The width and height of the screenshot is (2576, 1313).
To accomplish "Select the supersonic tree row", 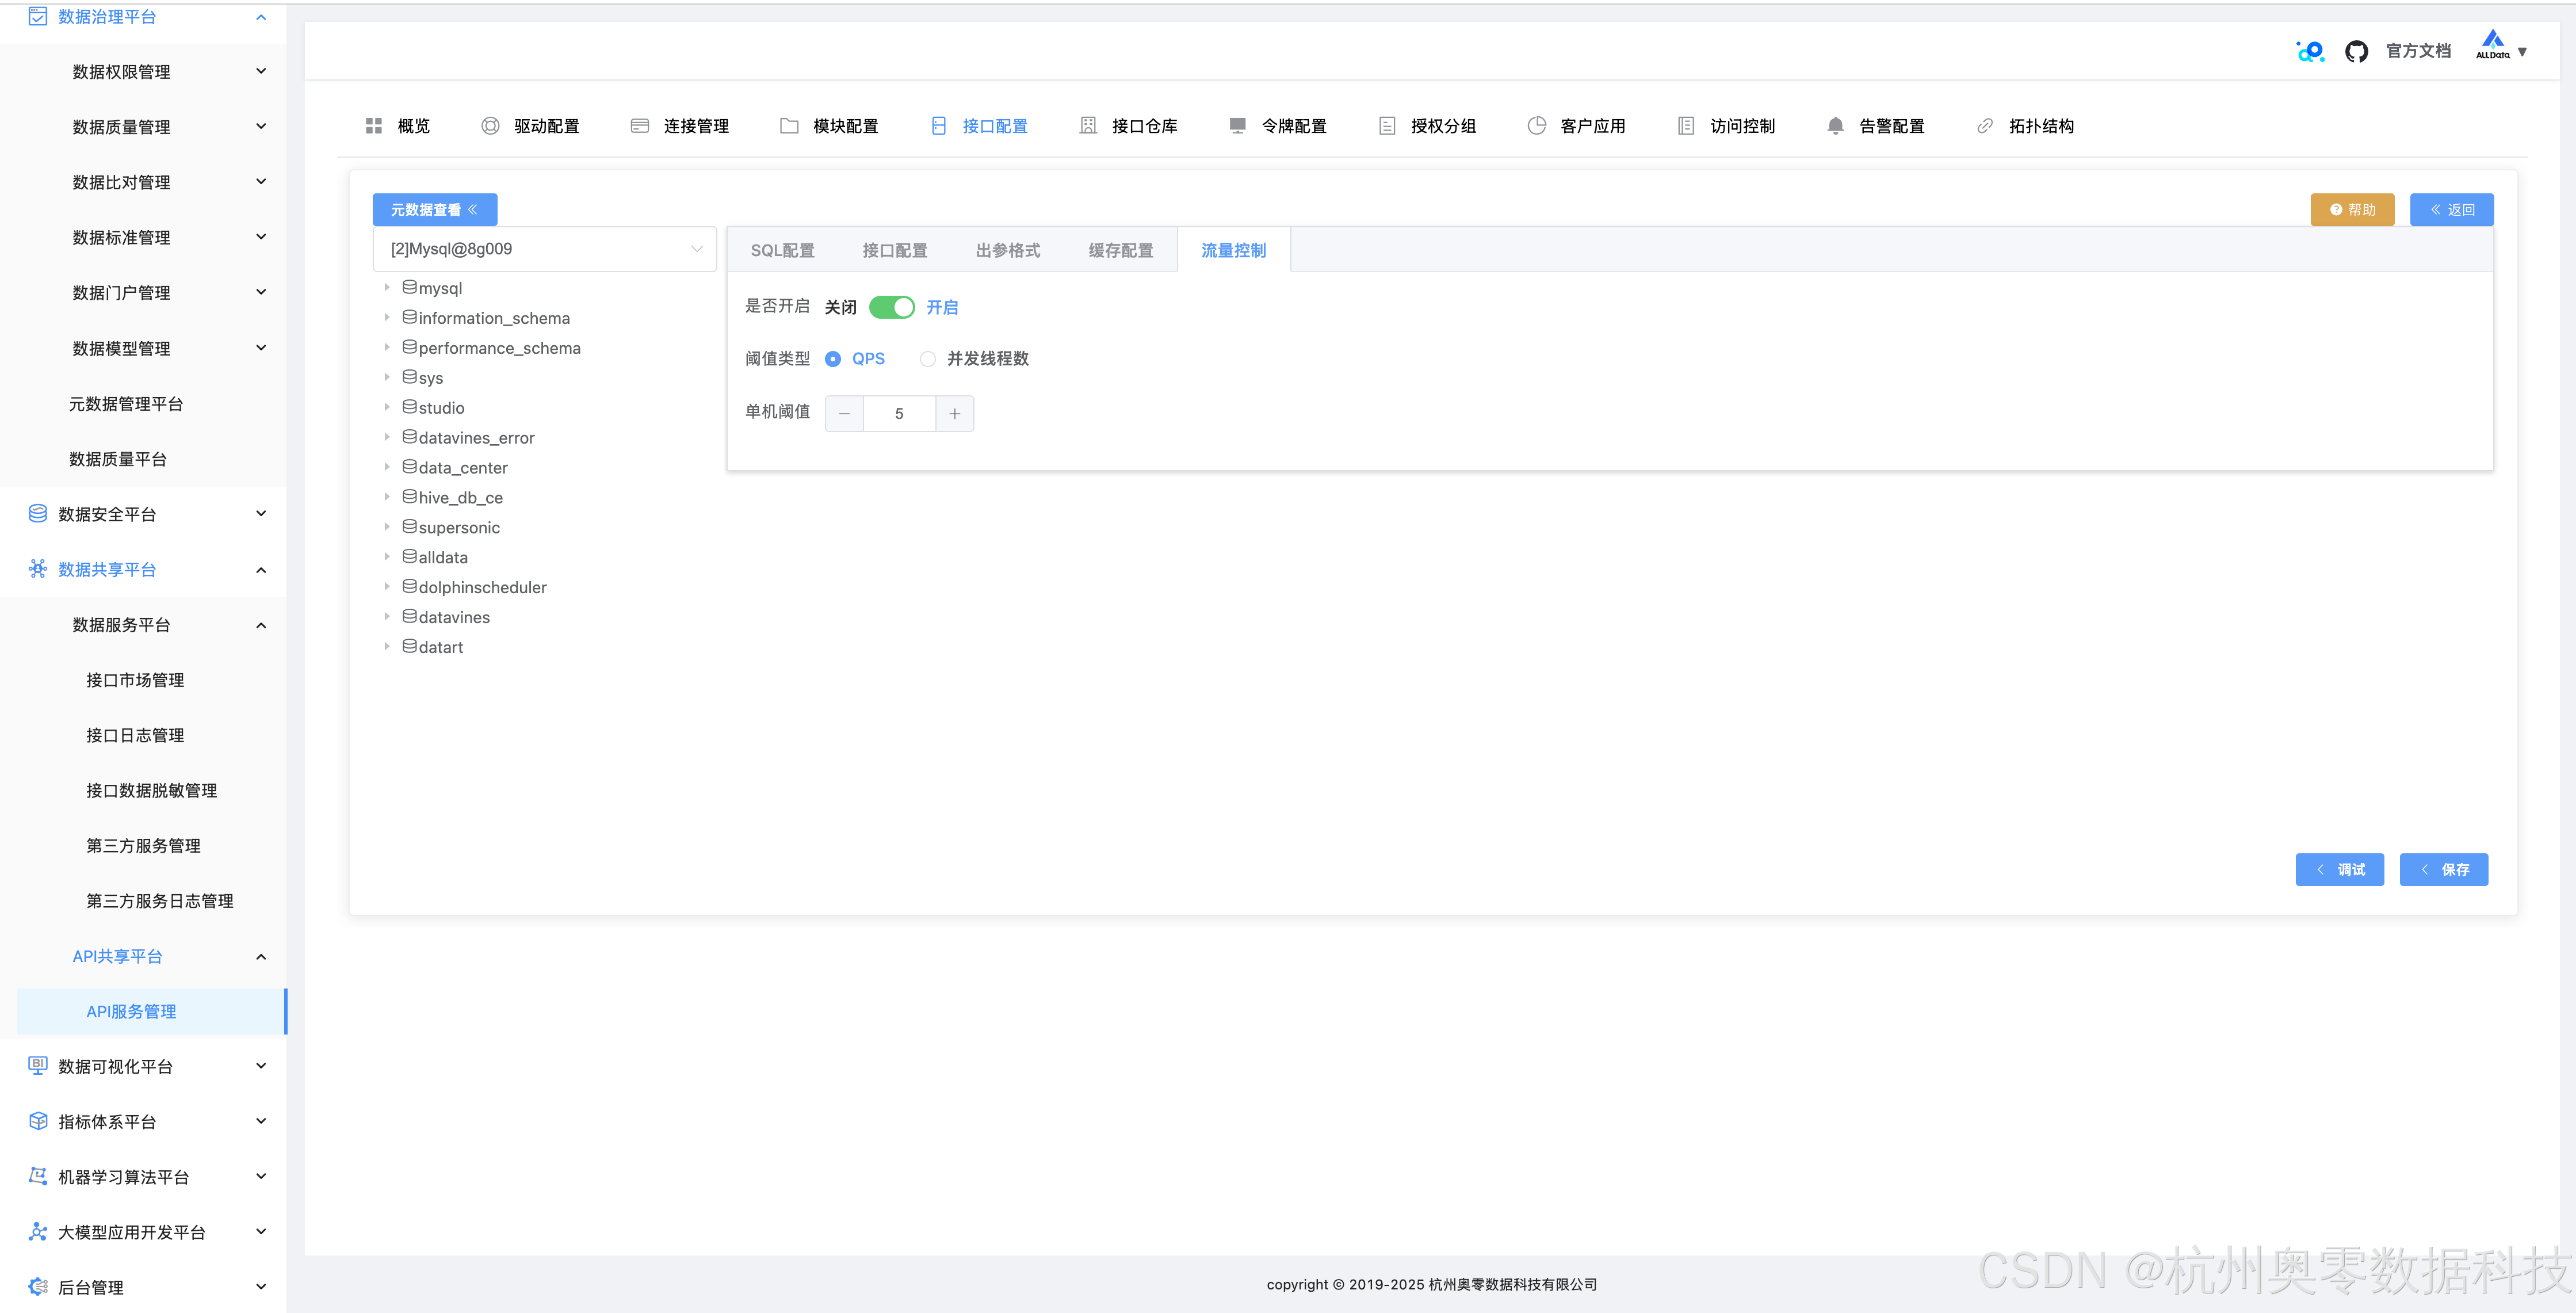I will click(x=545, y=527).
